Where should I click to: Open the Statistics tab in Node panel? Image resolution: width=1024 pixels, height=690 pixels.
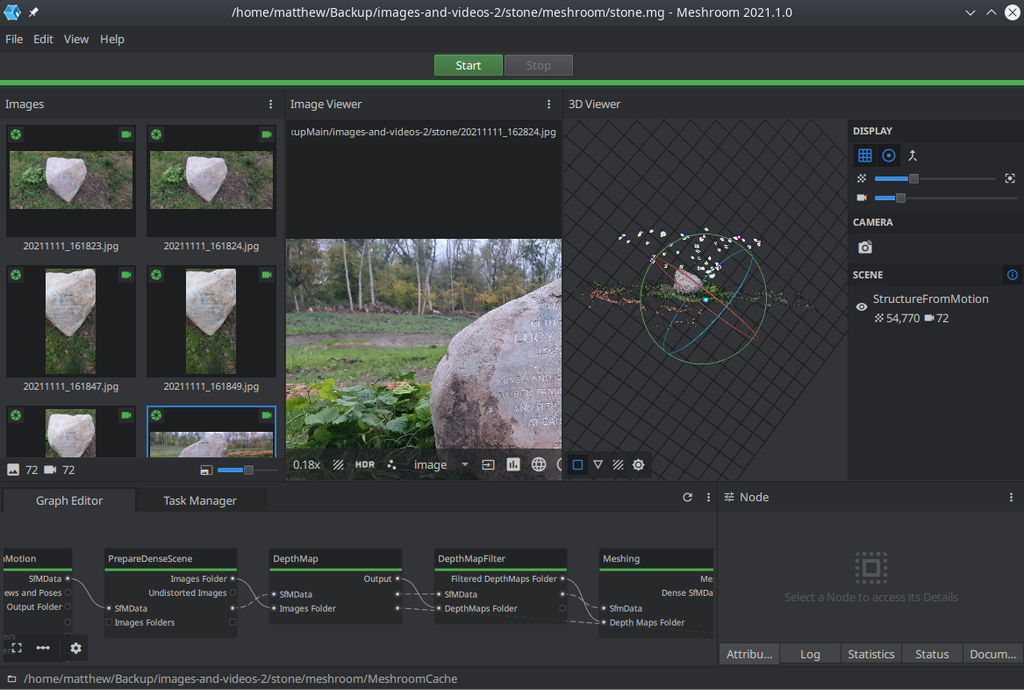[870, 654]
